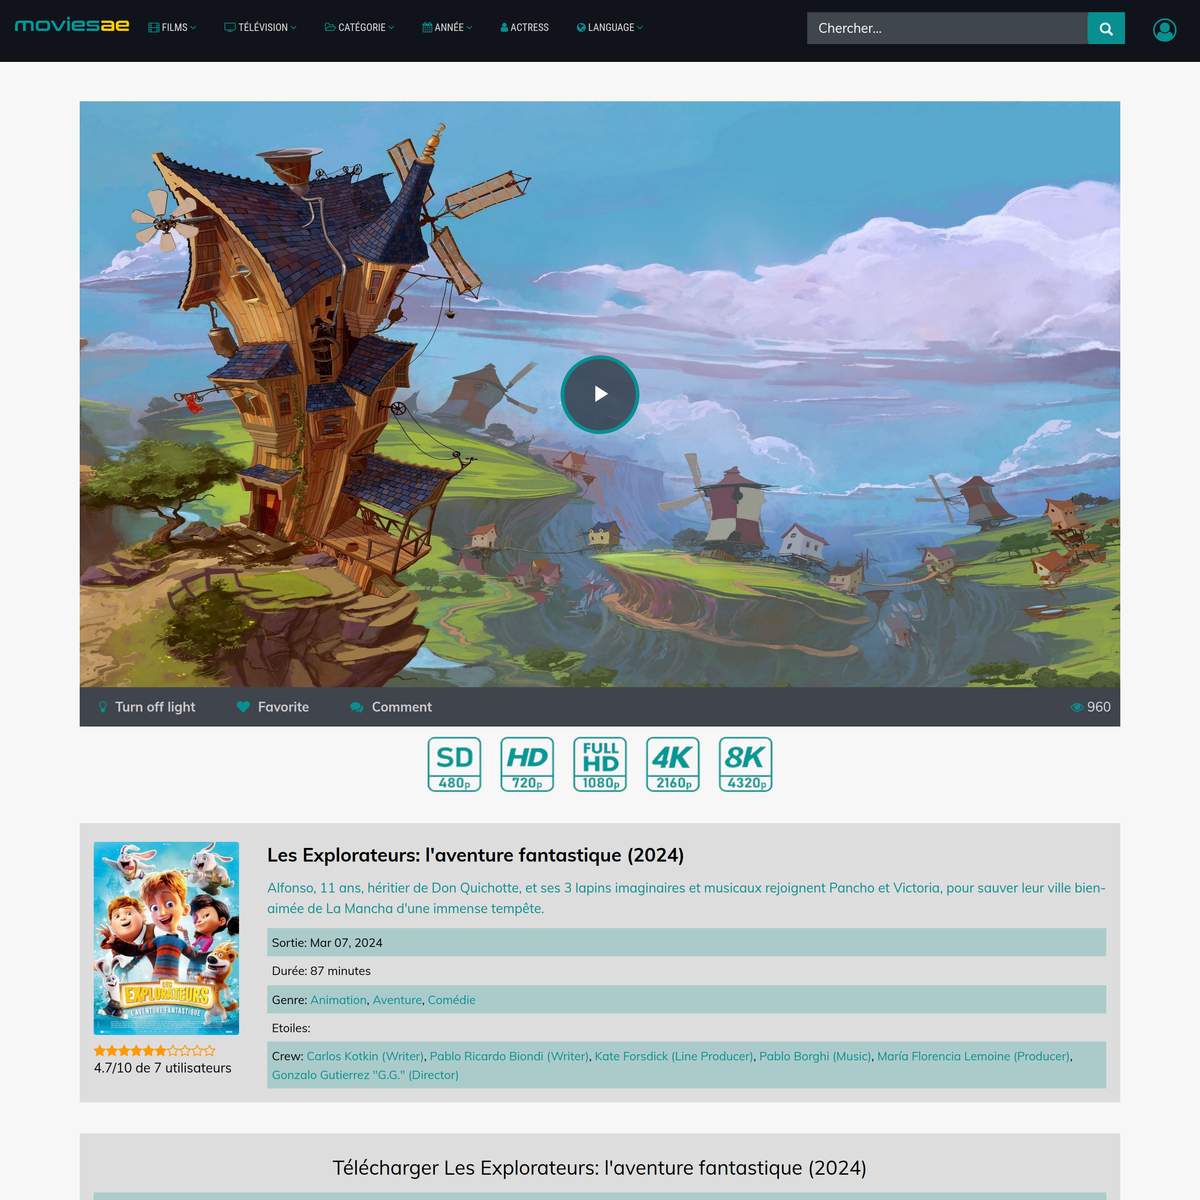
Task: Open Carlos Kotkin (Writer) link
Action: click(365, 1056)
